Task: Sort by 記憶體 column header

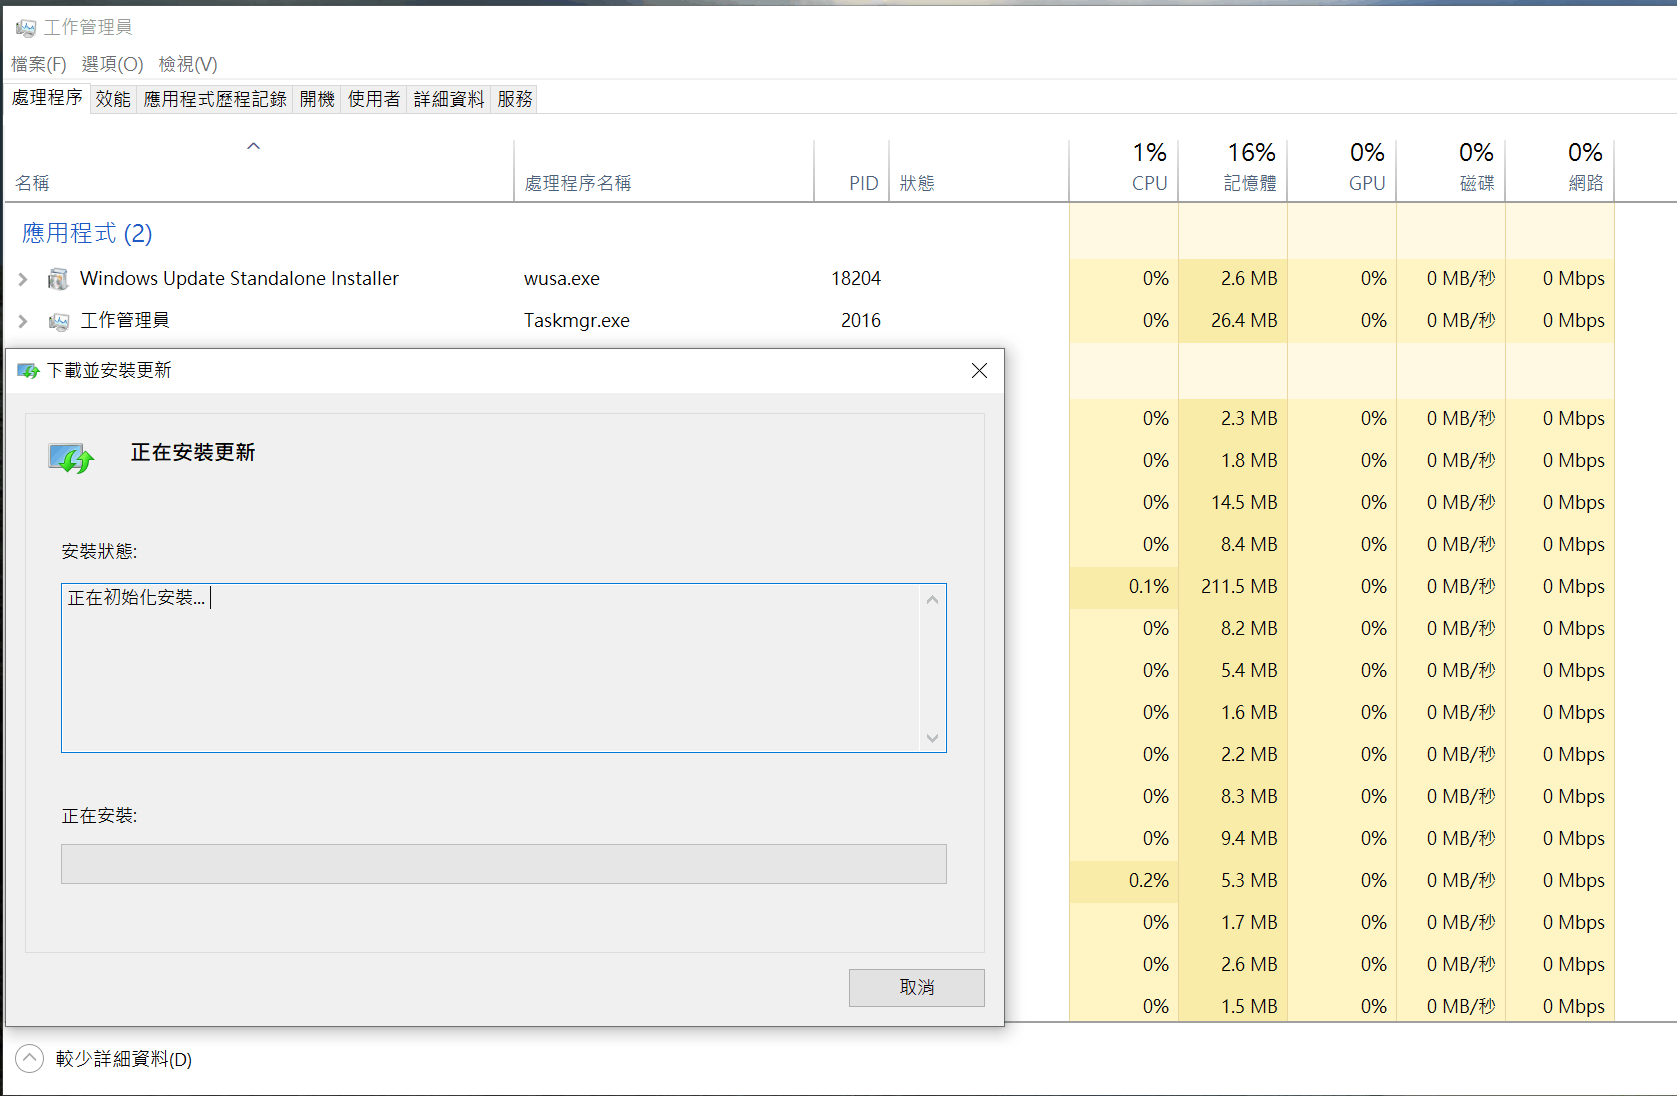Action: 1233,171
